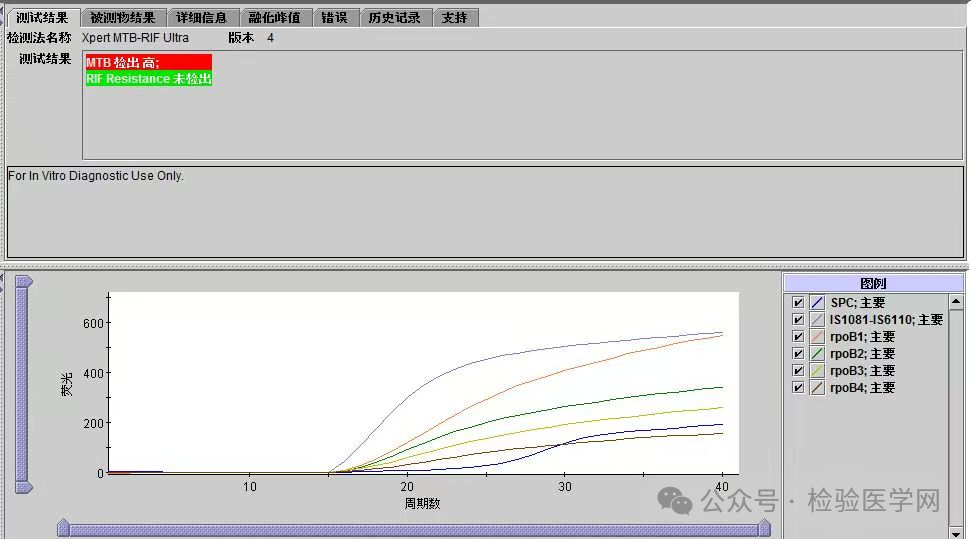Uncheck the IS1081-IS6110 curve checkbox
971x539 pixels.
(798, 320)
